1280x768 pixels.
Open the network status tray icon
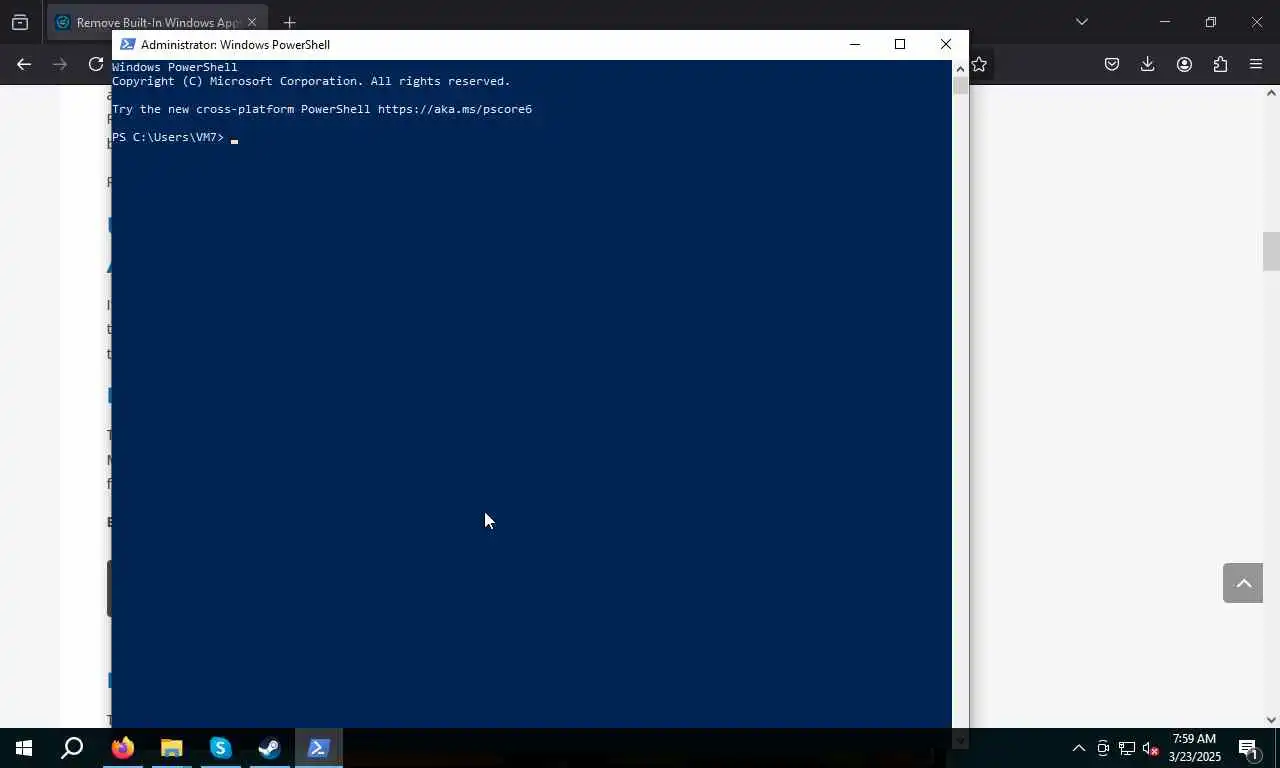pyautogui.click(x=1126, y=748)
